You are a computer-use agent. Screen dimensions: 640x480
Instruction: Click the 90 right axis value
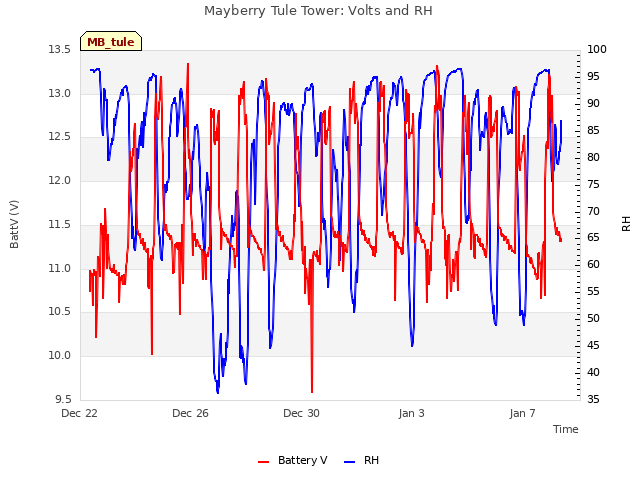coord(593,104)
